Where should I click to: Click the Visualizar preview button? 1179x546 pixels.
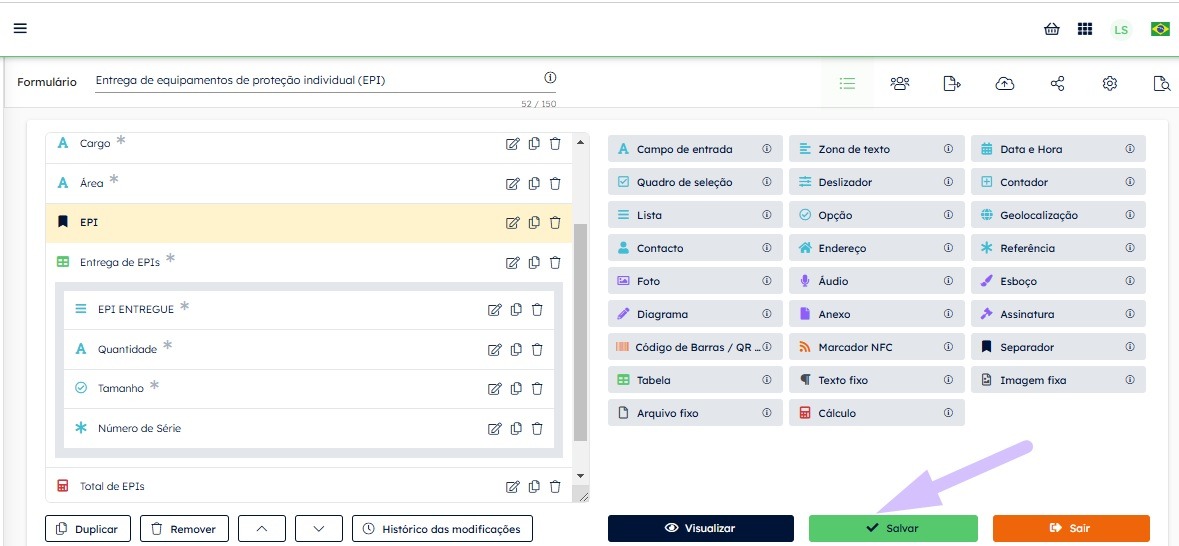[701, 528]
